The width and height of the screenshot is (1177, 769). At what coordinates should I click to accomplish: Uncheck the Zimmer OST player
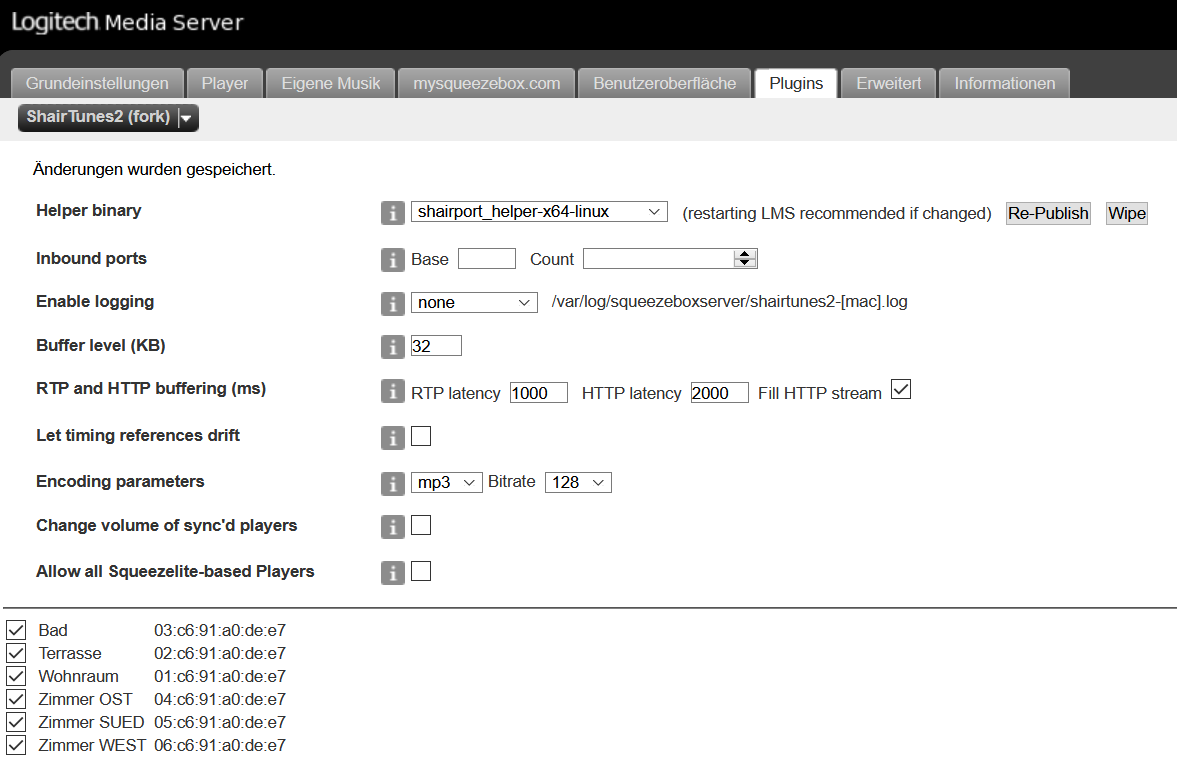click(16, 699)
